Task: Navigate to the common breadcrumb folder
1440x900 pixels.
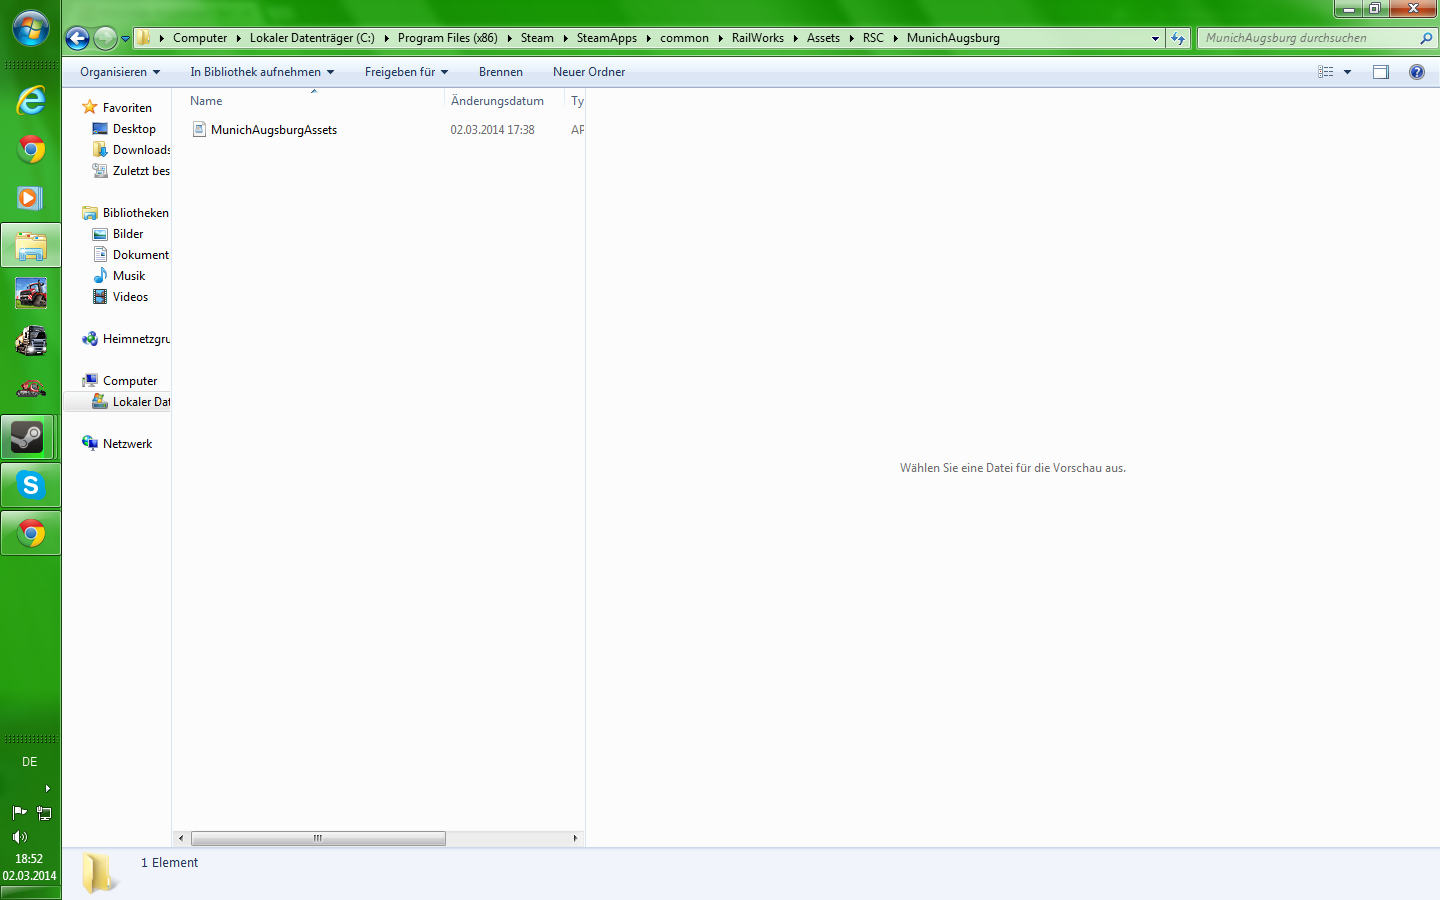Action: pos(684,38)
